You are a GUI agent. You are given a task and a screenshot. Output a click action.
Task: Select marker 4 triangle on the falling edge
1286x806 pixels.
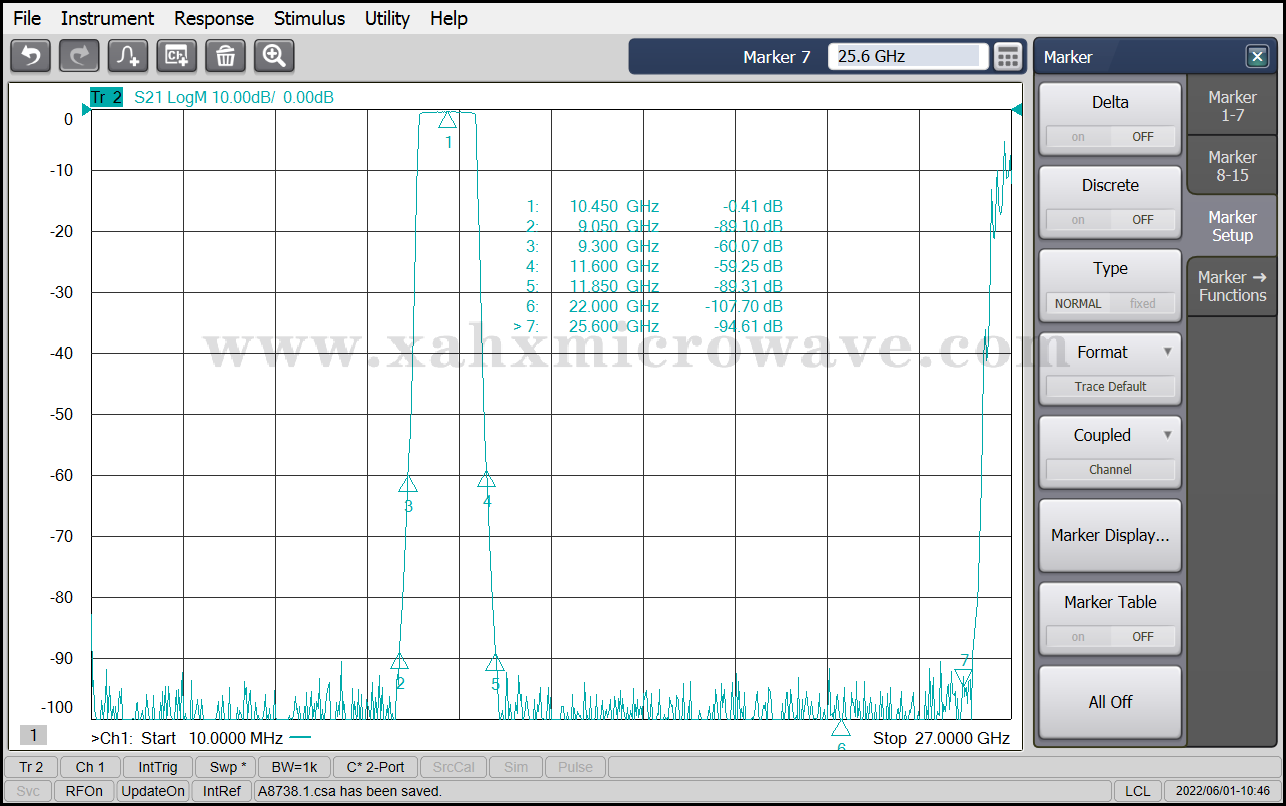[x=486, y=479]
